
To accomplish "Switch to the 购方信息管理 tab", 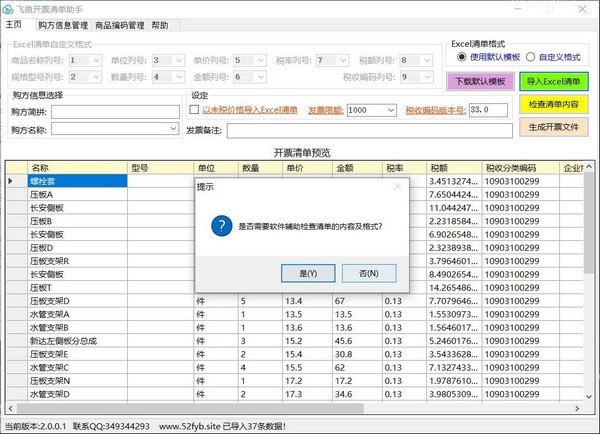I will (x=62, y=25).
